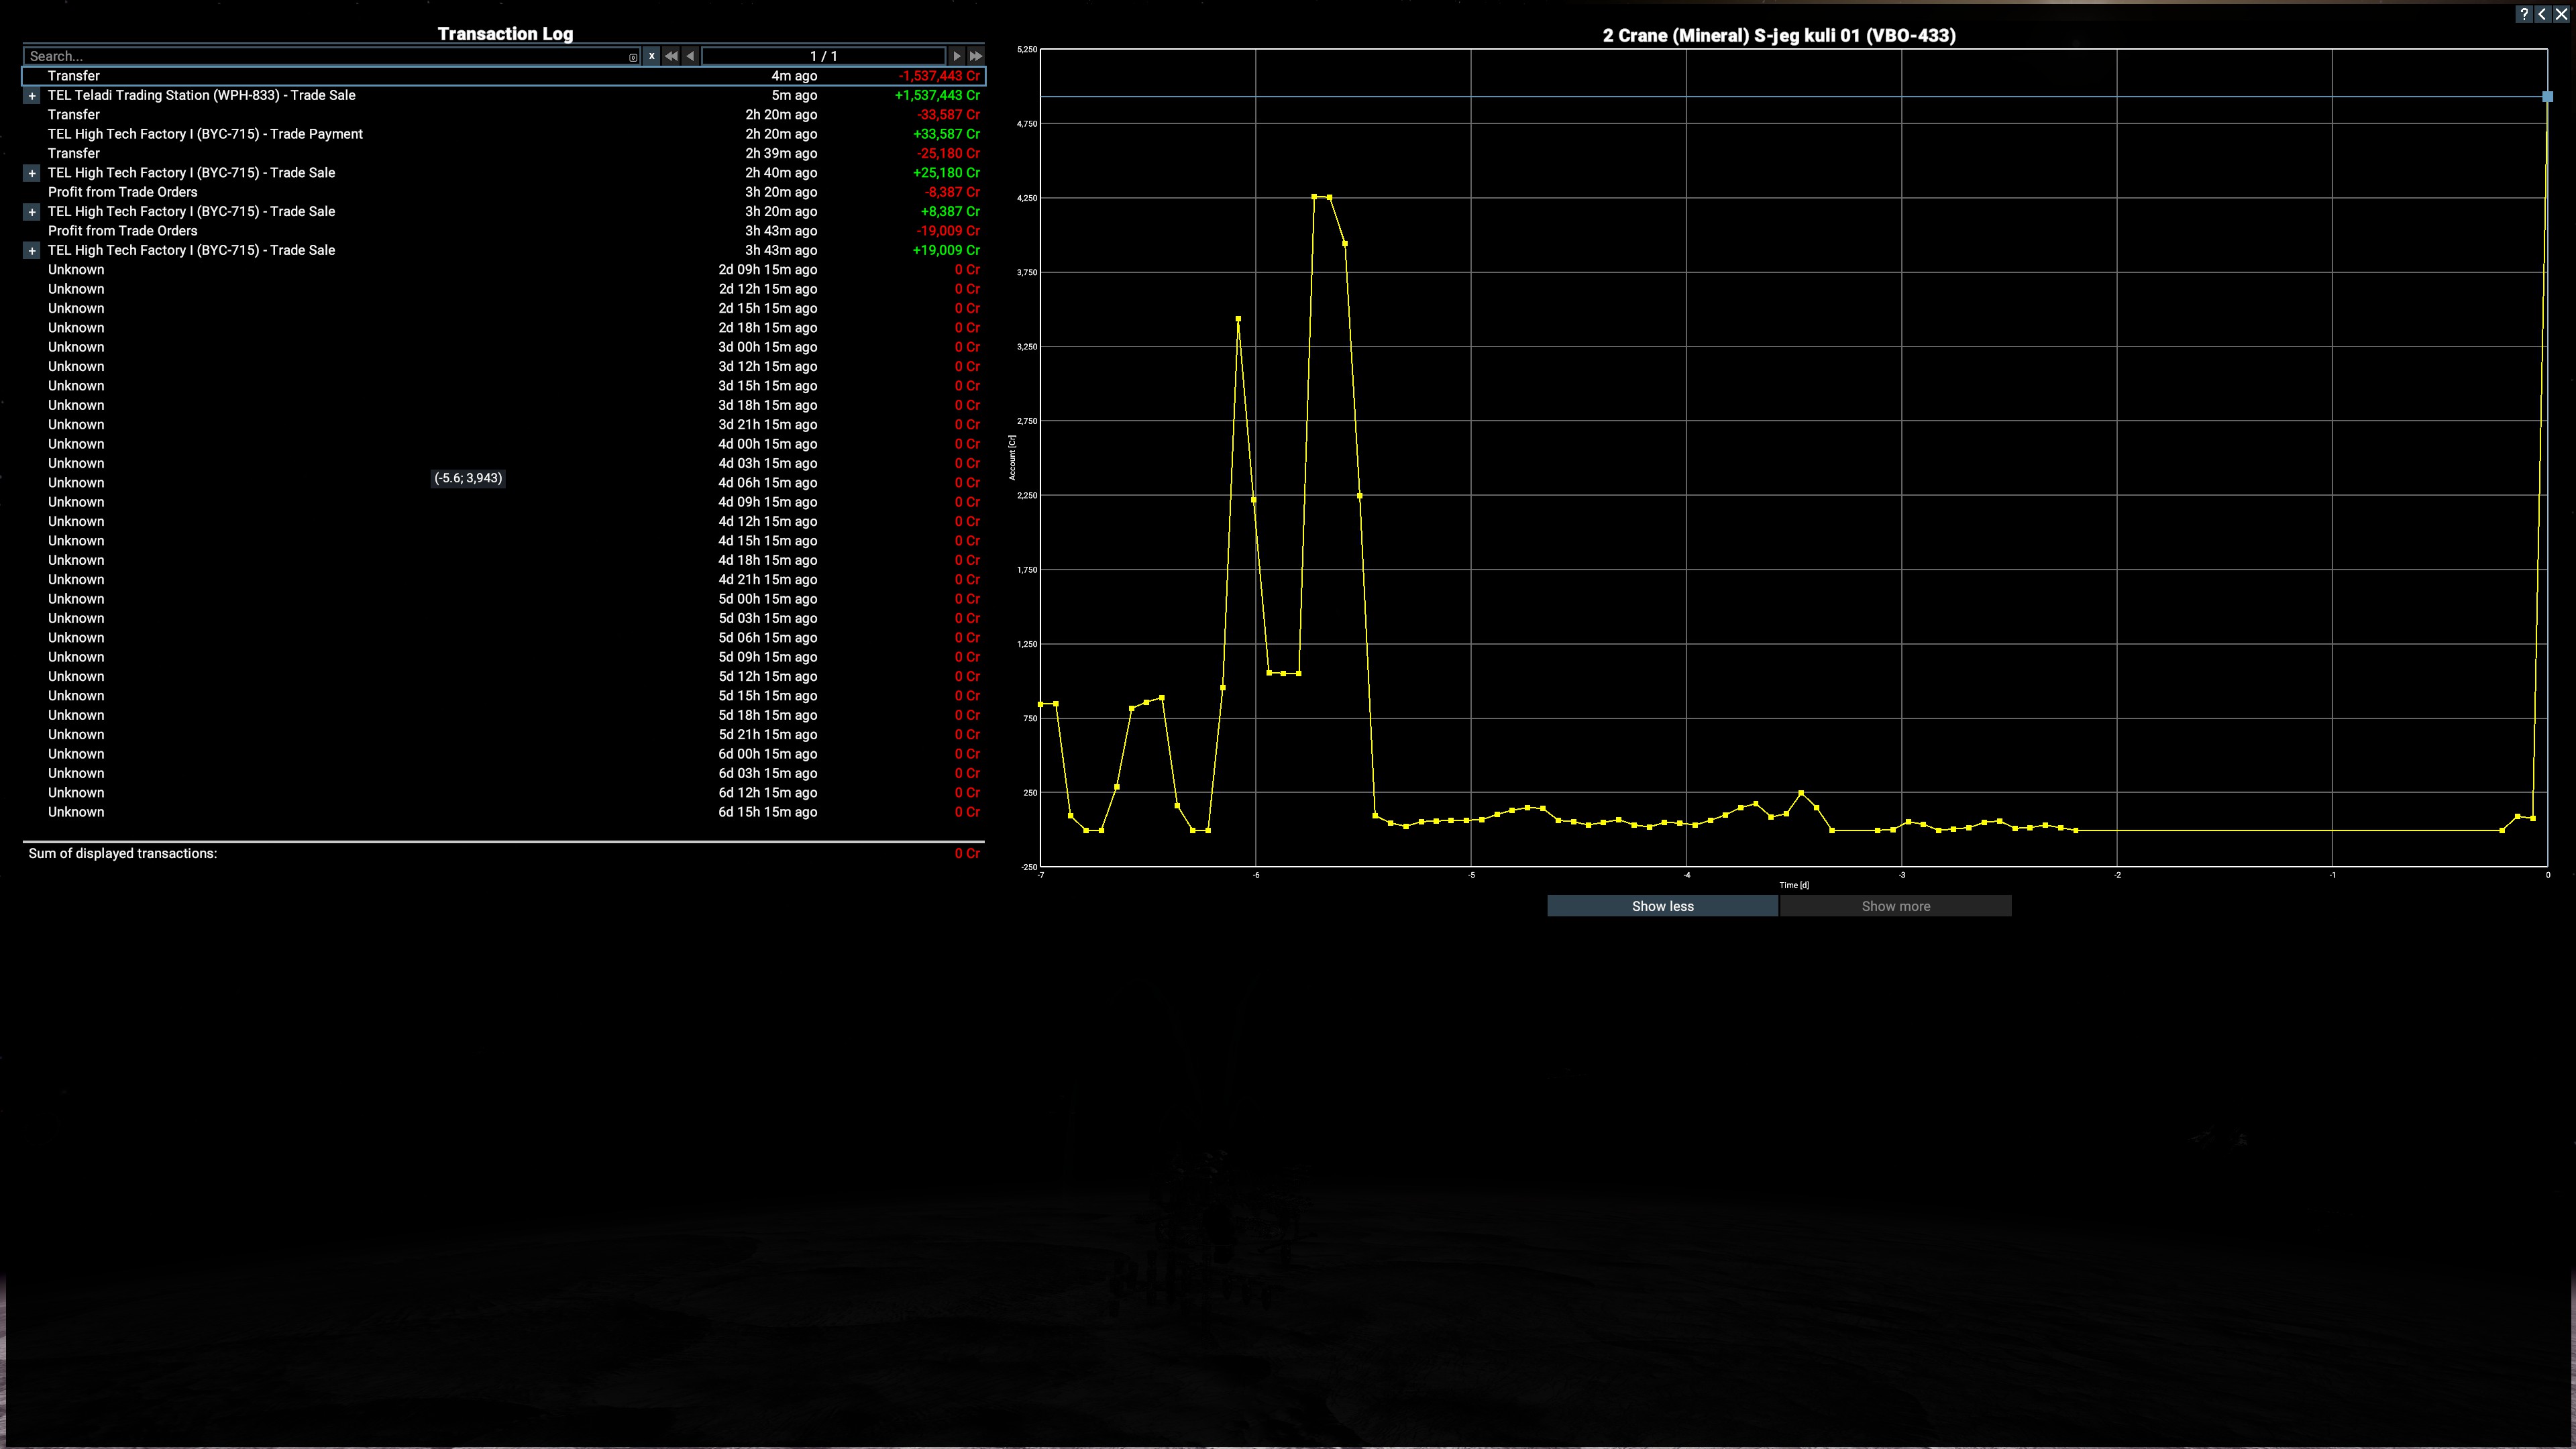The image size is (2576, 1449).
Task: Select the Unknown entry from 2d 09h 15m ago
Action: 504,270
